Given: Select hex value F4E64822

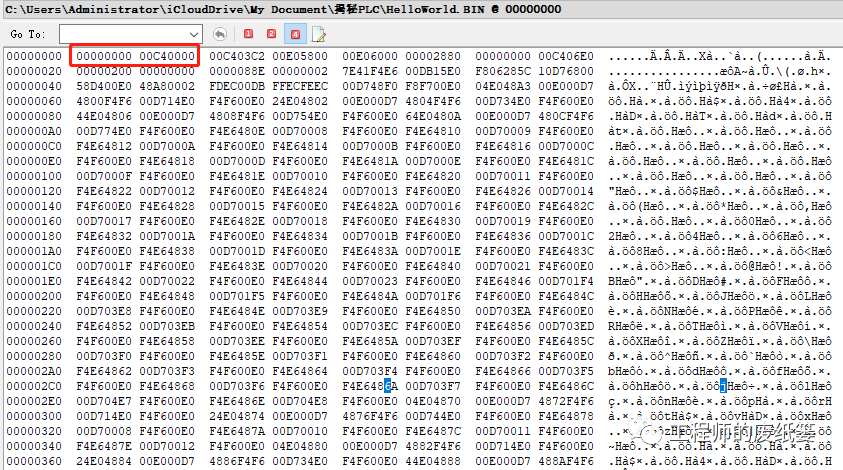Looking at the screenshot, I should (x=104, y=191).
